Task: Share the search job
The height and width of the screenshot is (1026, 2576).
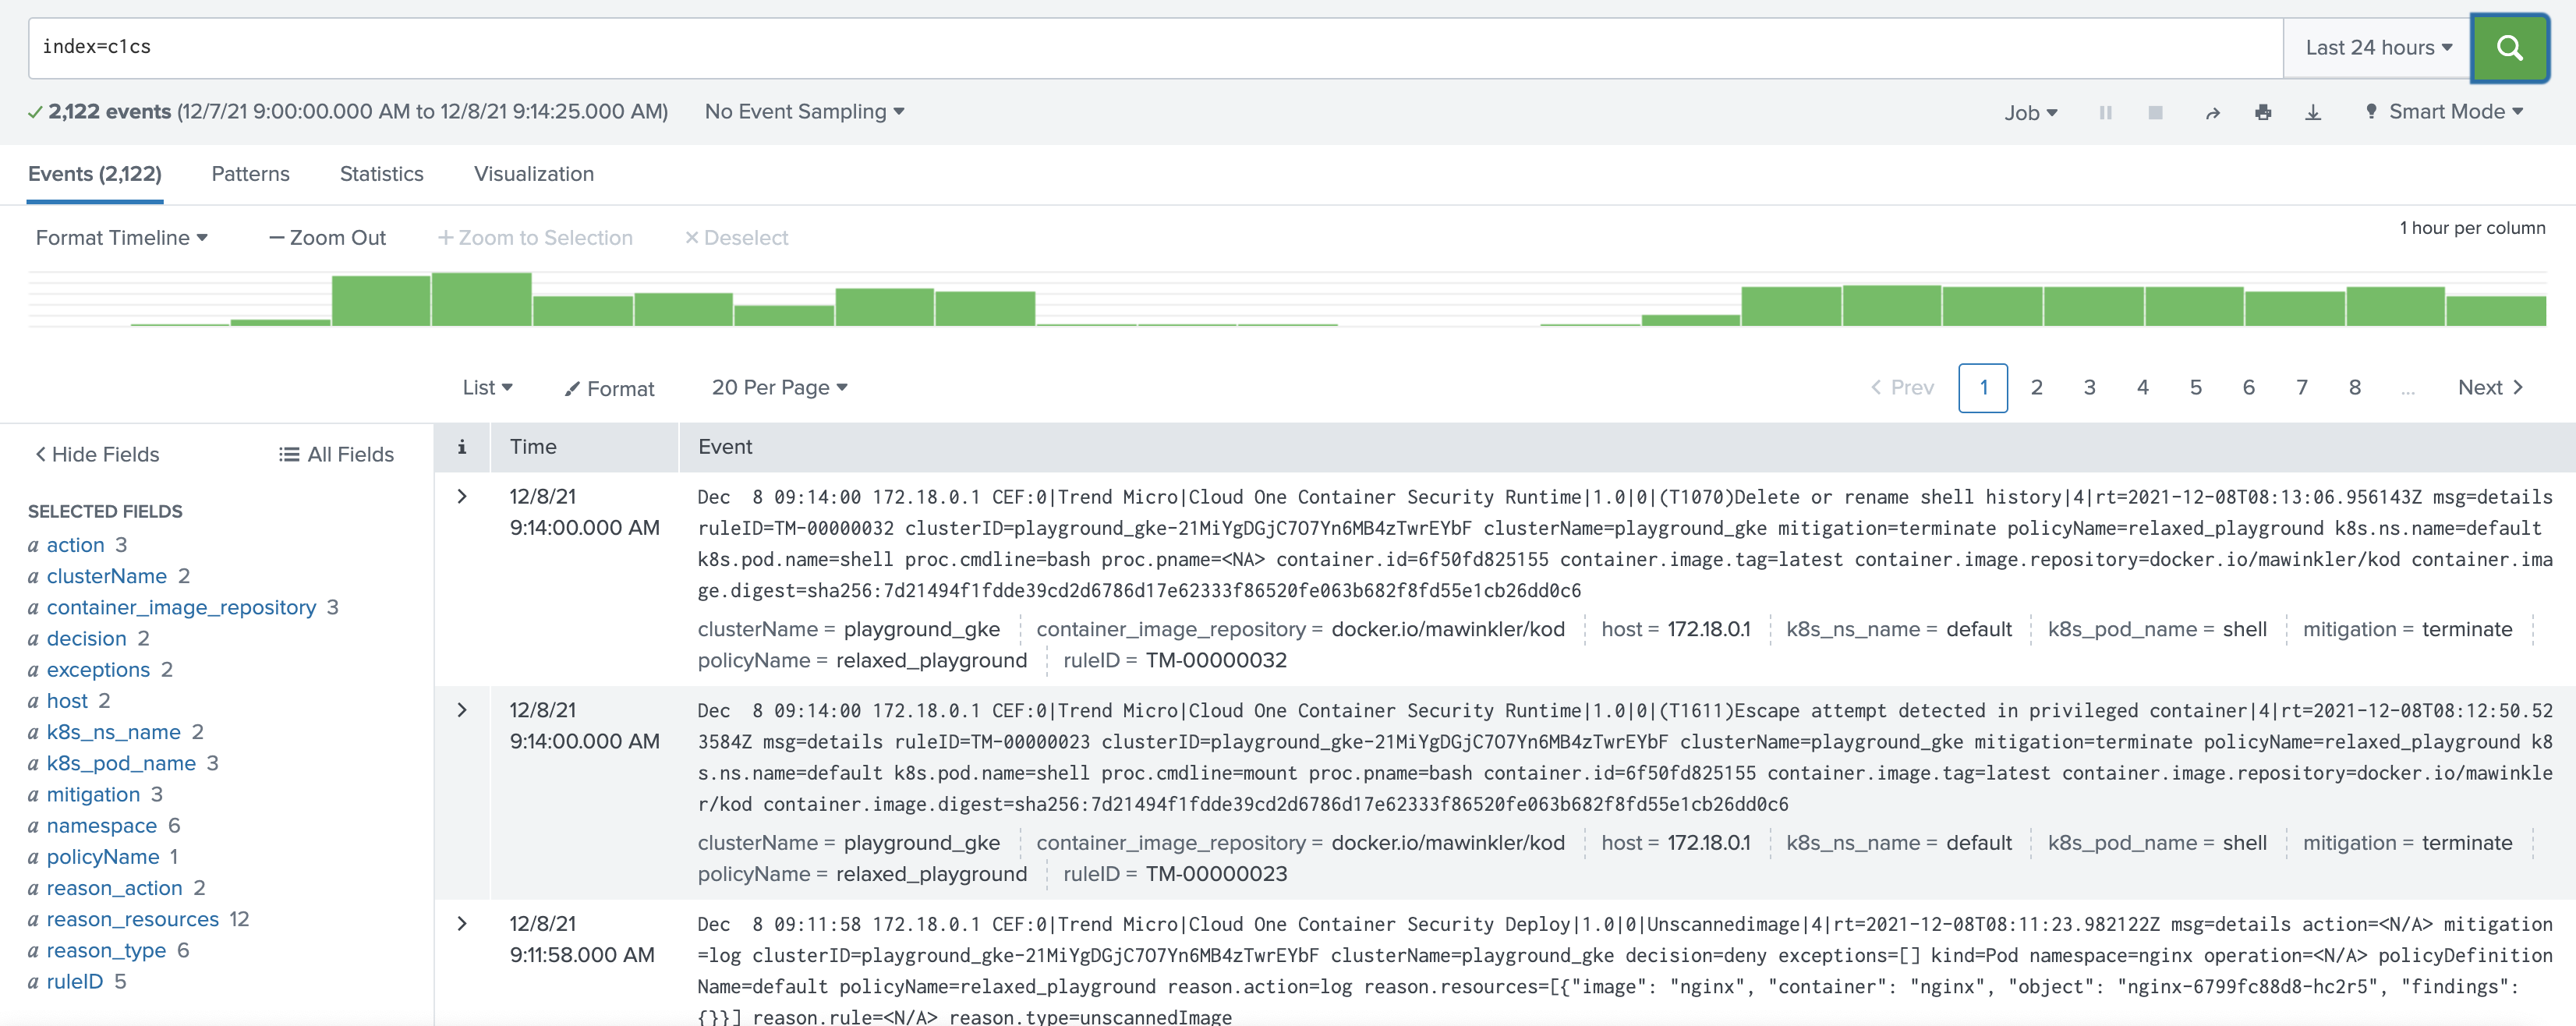Action: pyautogui.click(x=2212, y=113)
